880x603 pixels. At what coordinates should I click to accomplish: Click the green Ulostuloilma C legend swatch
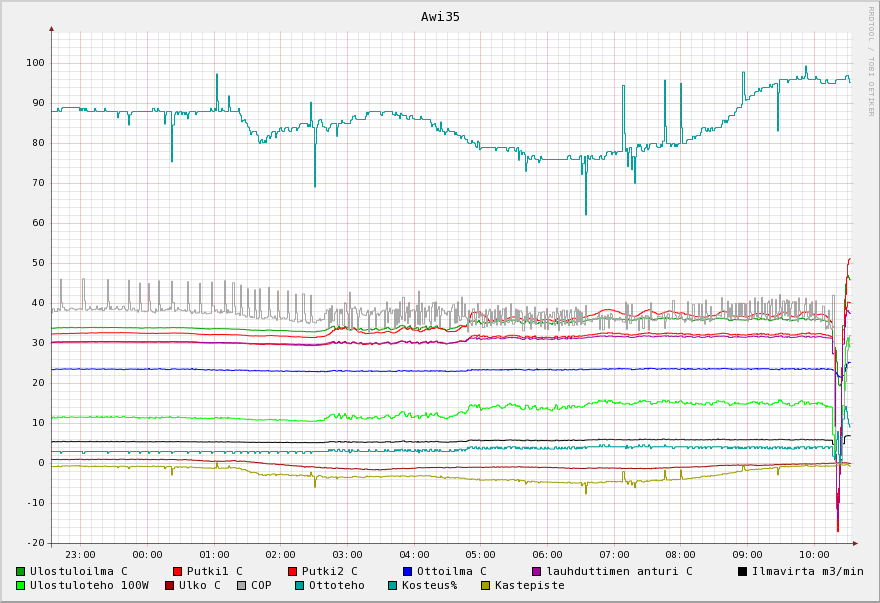(21, 572)
